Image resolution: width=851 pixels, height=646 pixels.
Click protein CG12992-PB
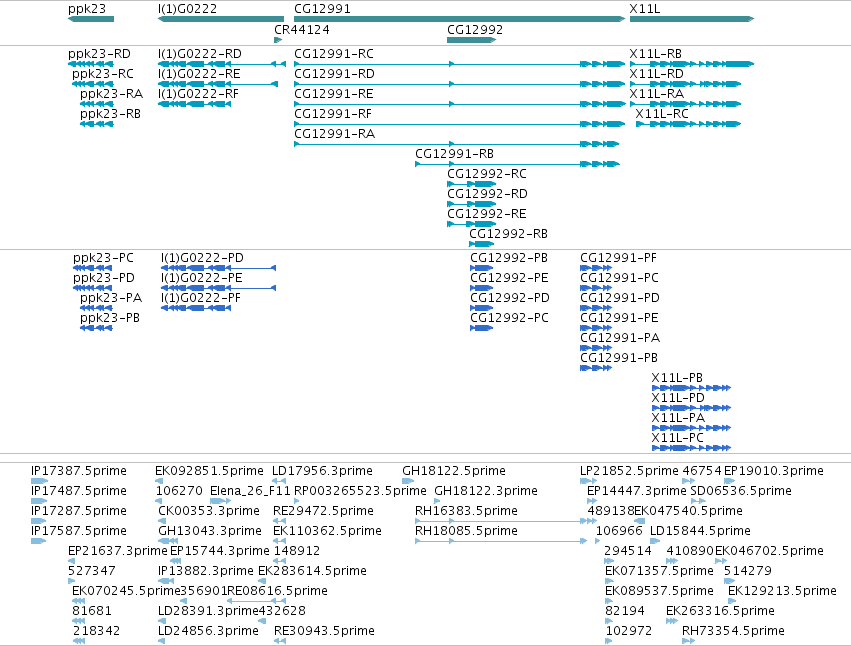point(509,258)
